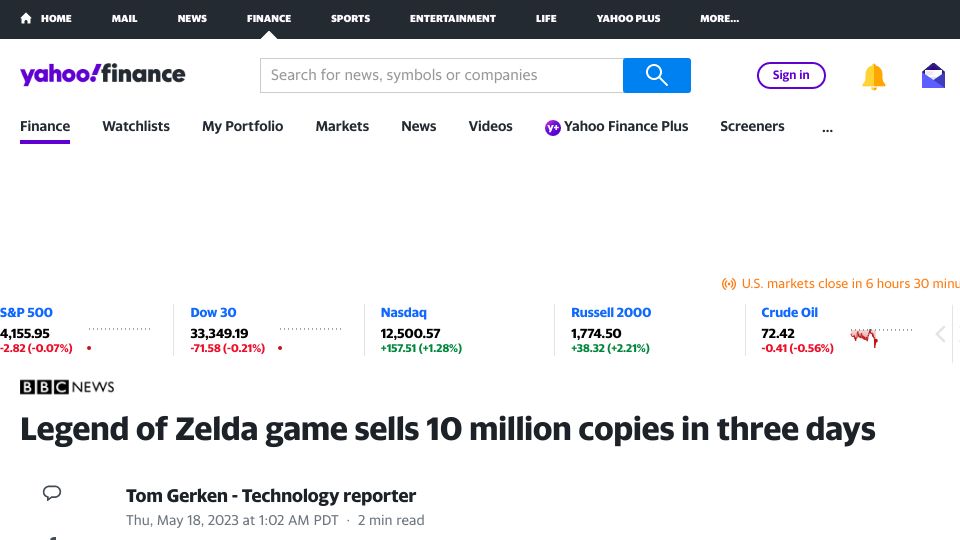
Task: Open the My Portfolio tab
Action: coord(242,126)
